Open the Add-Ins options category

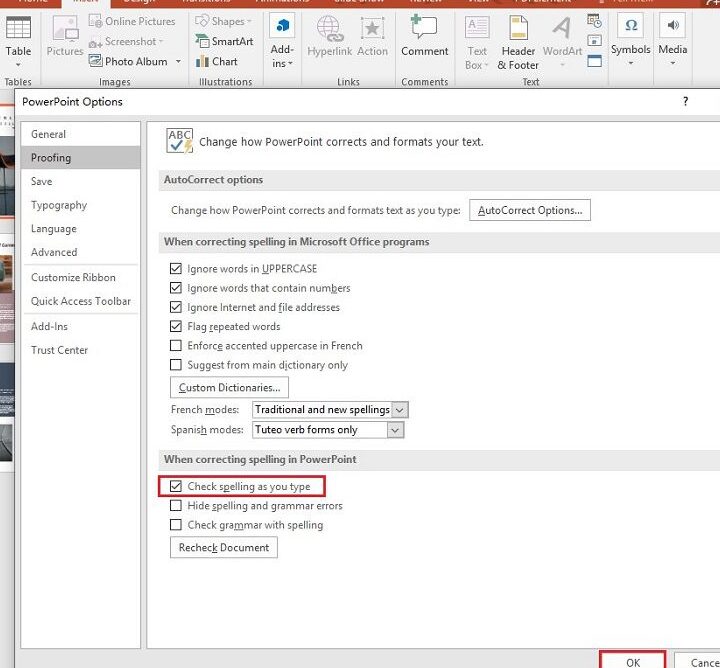(x=80, y=326)
